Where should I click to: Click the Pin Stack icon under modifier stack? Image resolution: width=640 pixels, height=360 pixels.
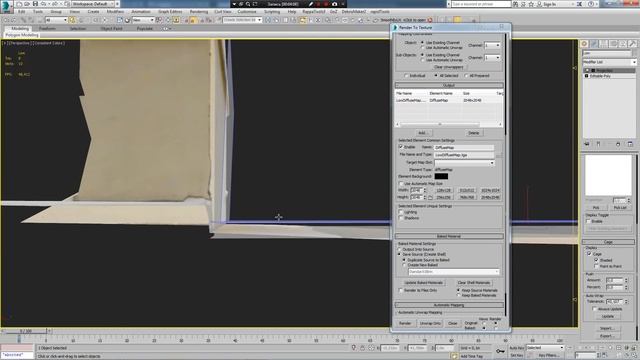(587, 144)
